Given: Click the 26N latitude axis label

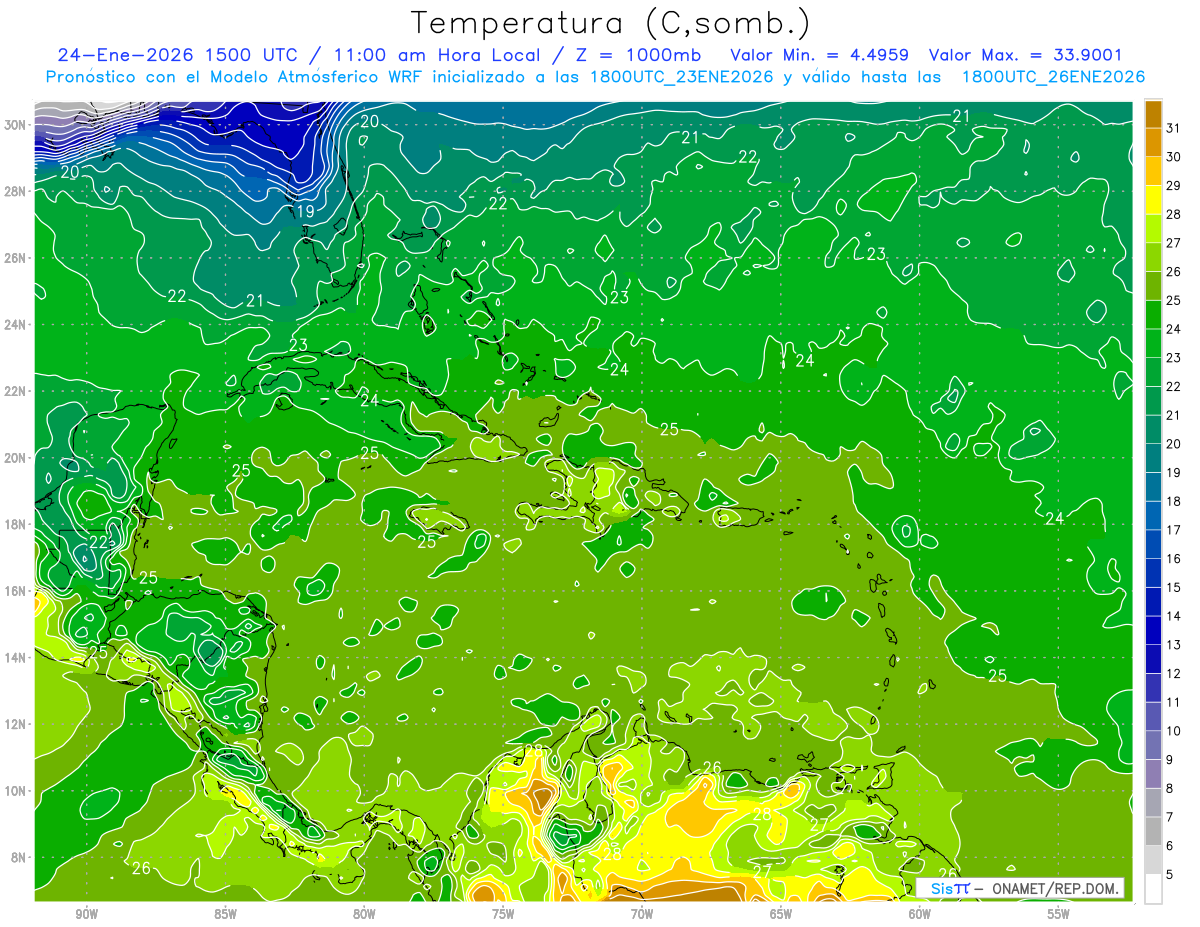Looking at the screenshot, I should pyautogui.click(x=17, y=258).
